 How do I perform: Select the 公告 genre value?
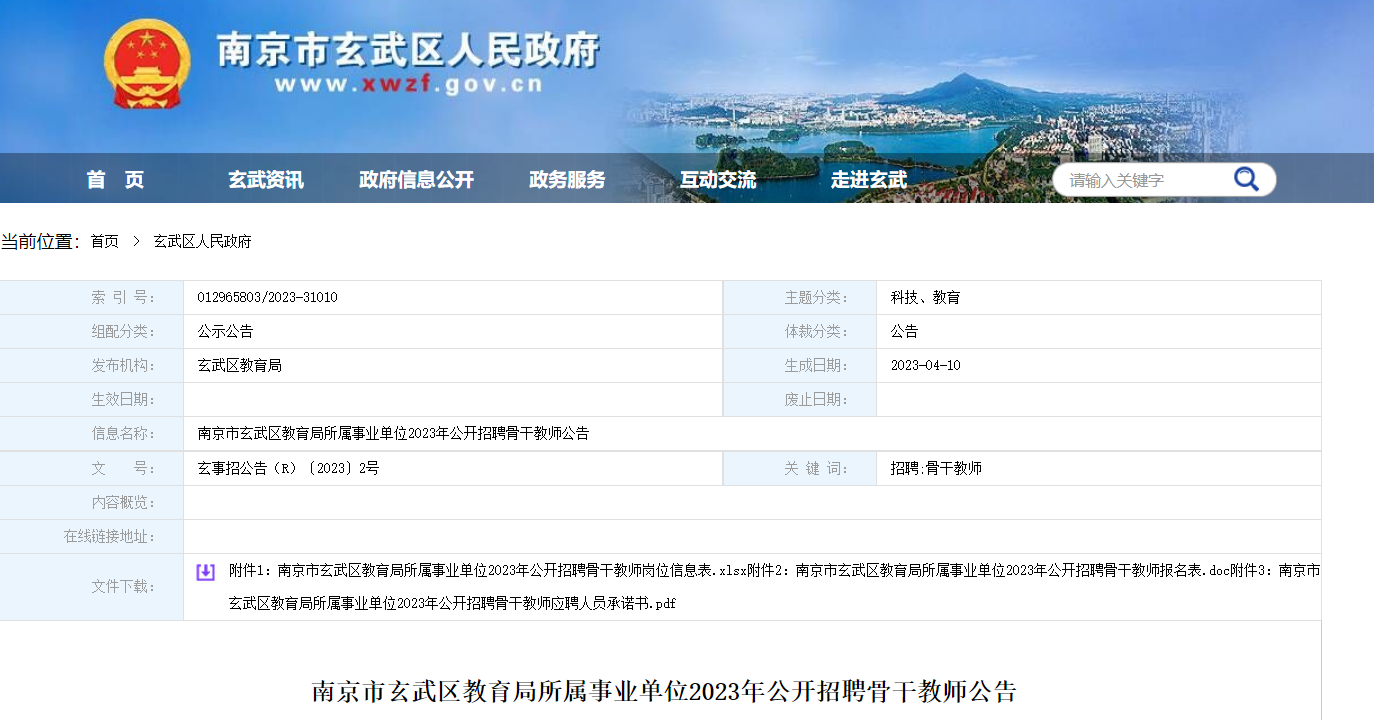click(905, 332)
